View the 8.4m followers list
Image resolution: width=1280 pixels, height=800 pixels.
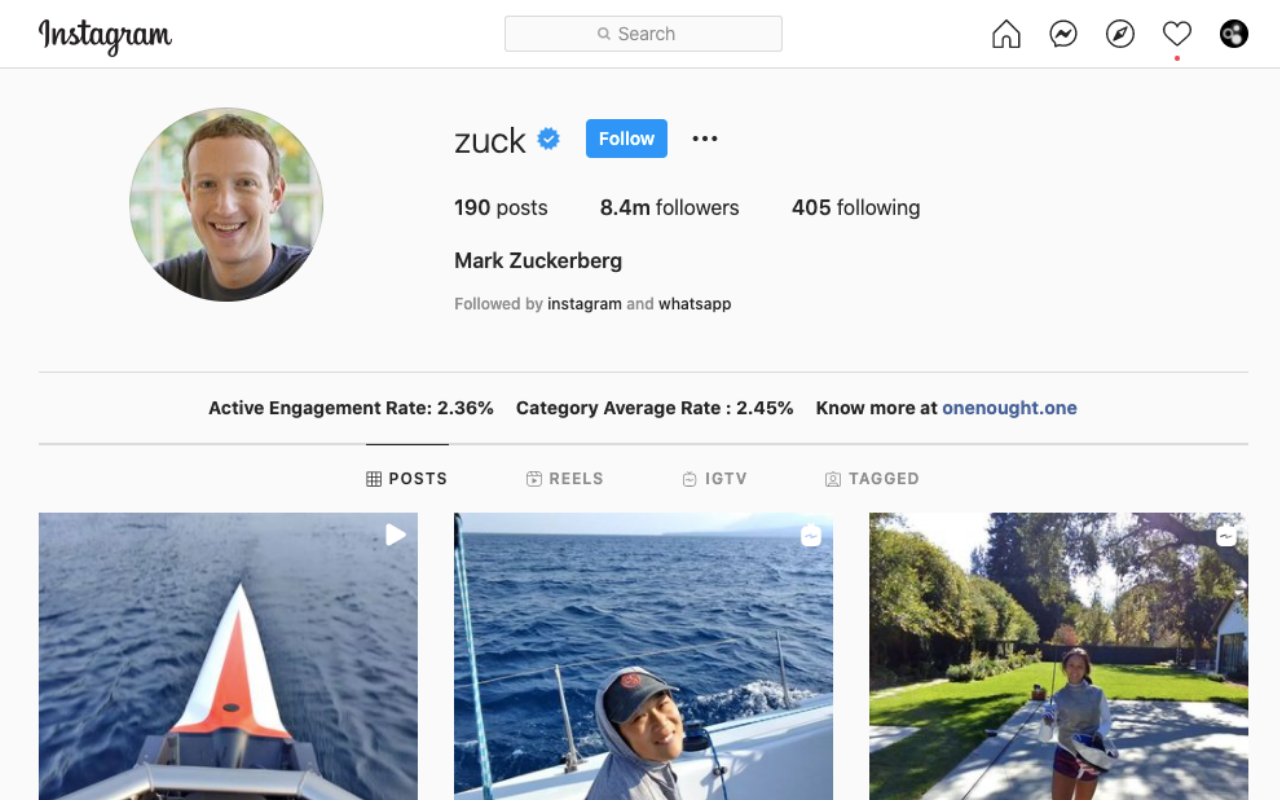669,208
